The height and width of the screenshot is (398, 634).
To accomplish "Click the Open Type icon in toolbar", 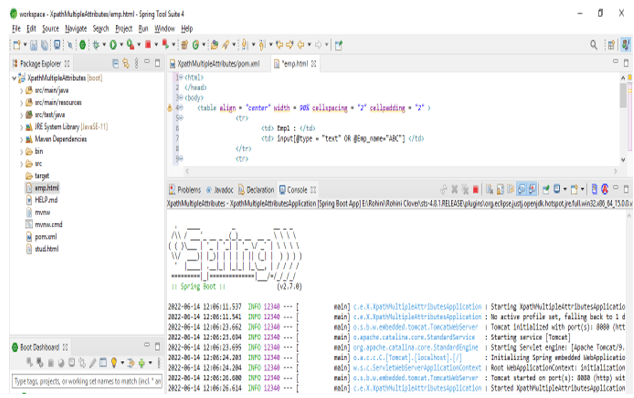I will point(215,45).
